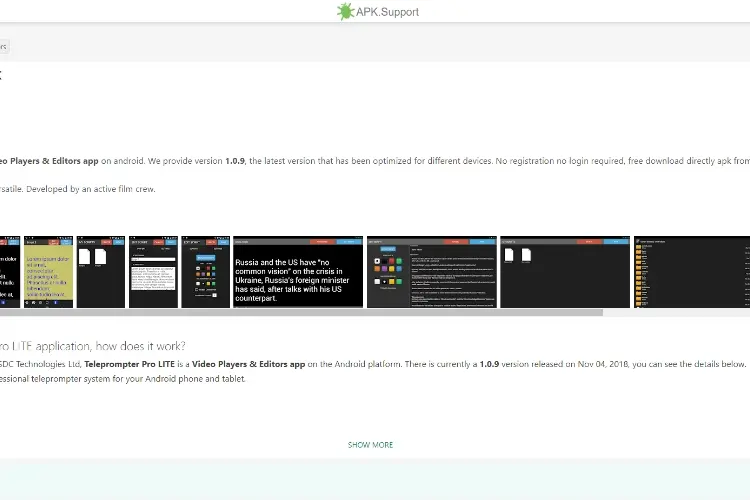The height and width of the screenshot is (500, 750).
Task: Open the APK.Support logo home link
Action: click(x=378, y=11)
